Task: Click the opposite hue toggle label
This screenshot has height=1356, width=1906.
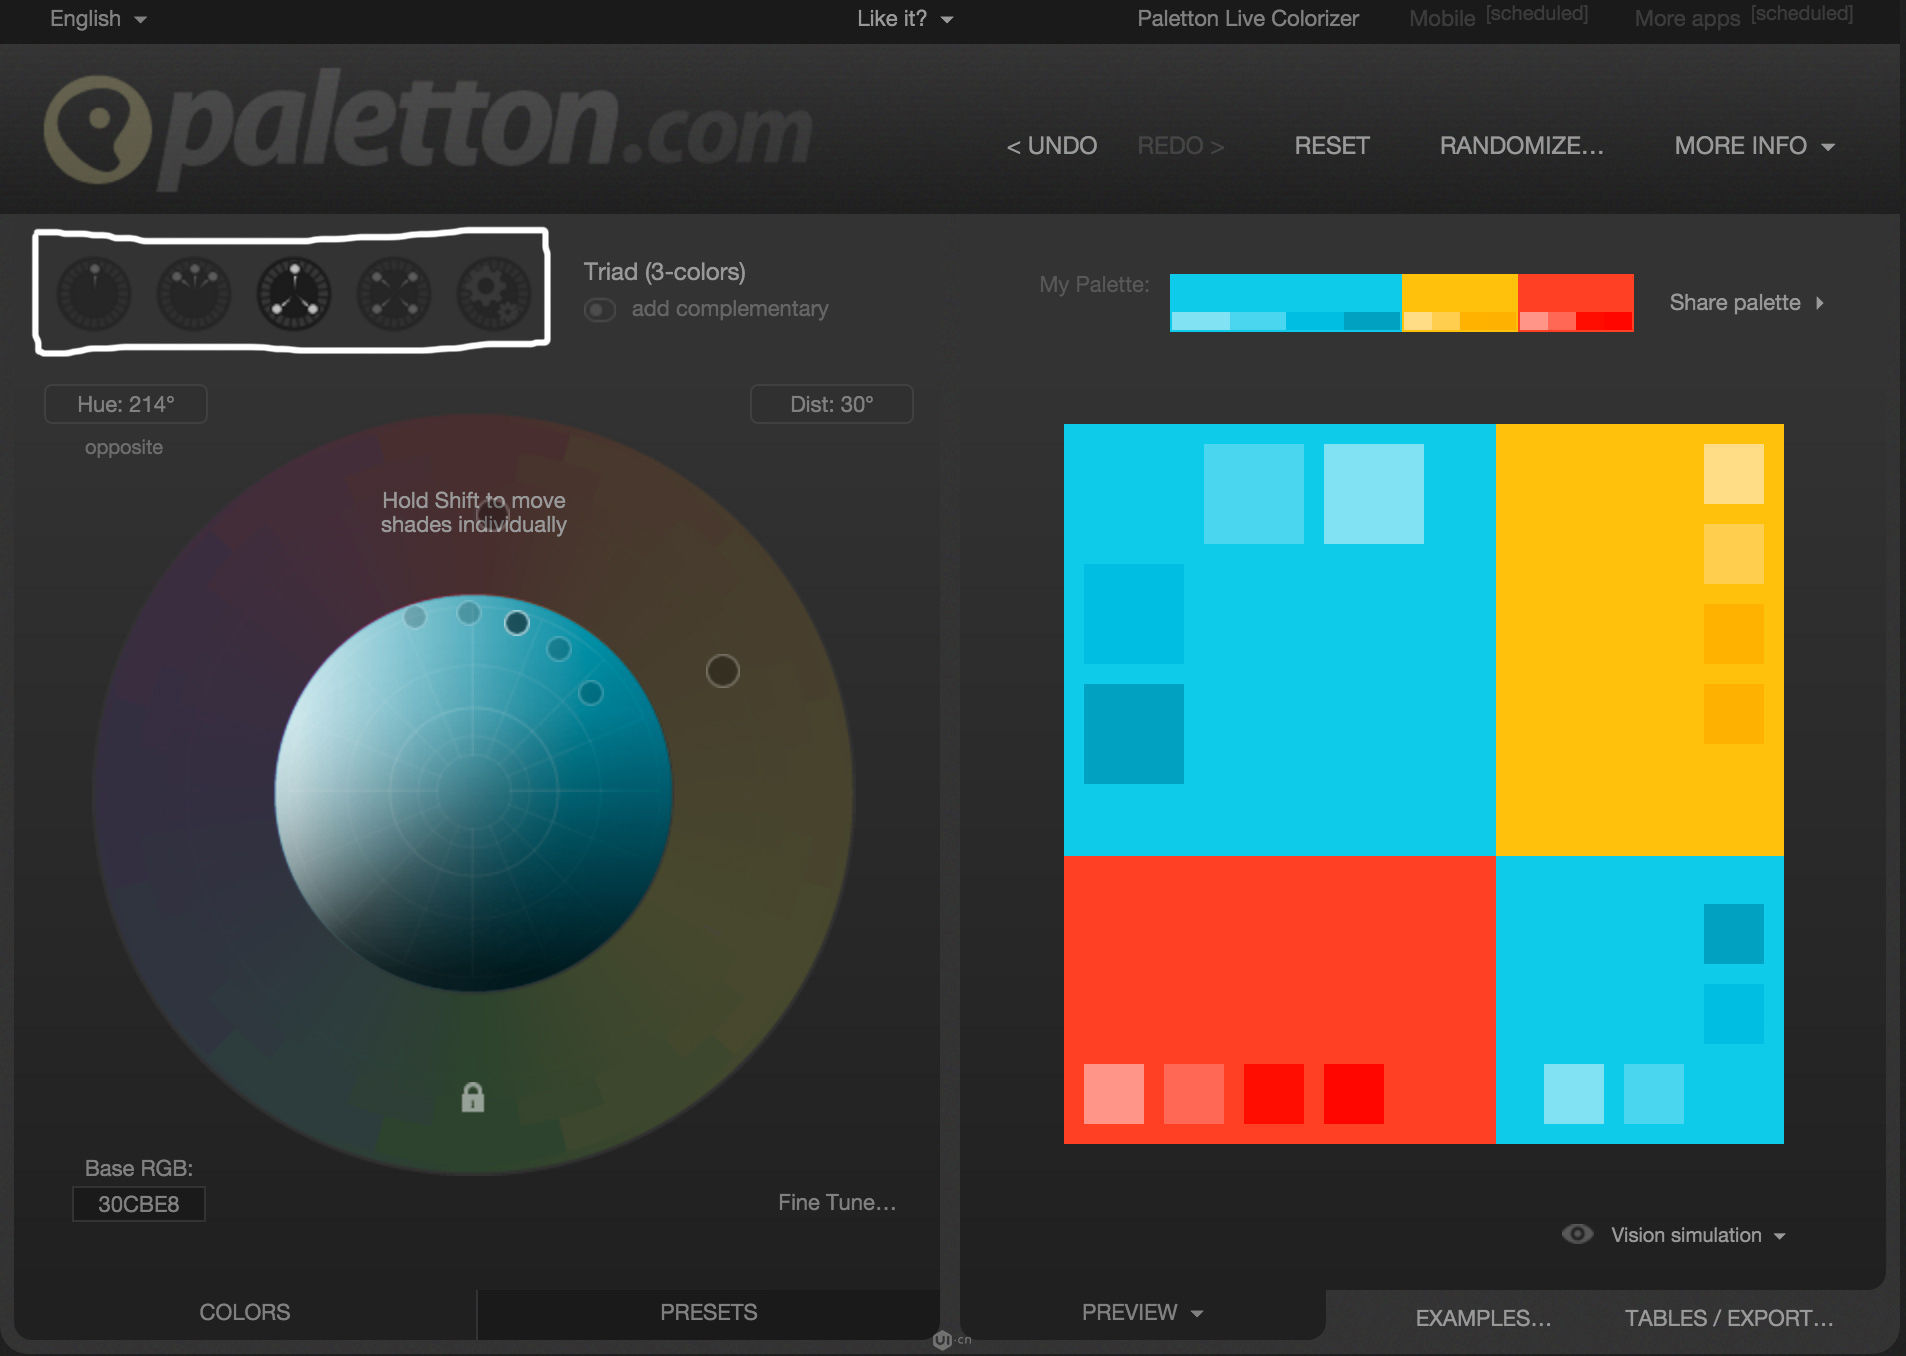Action: click(x=124, y=447)
